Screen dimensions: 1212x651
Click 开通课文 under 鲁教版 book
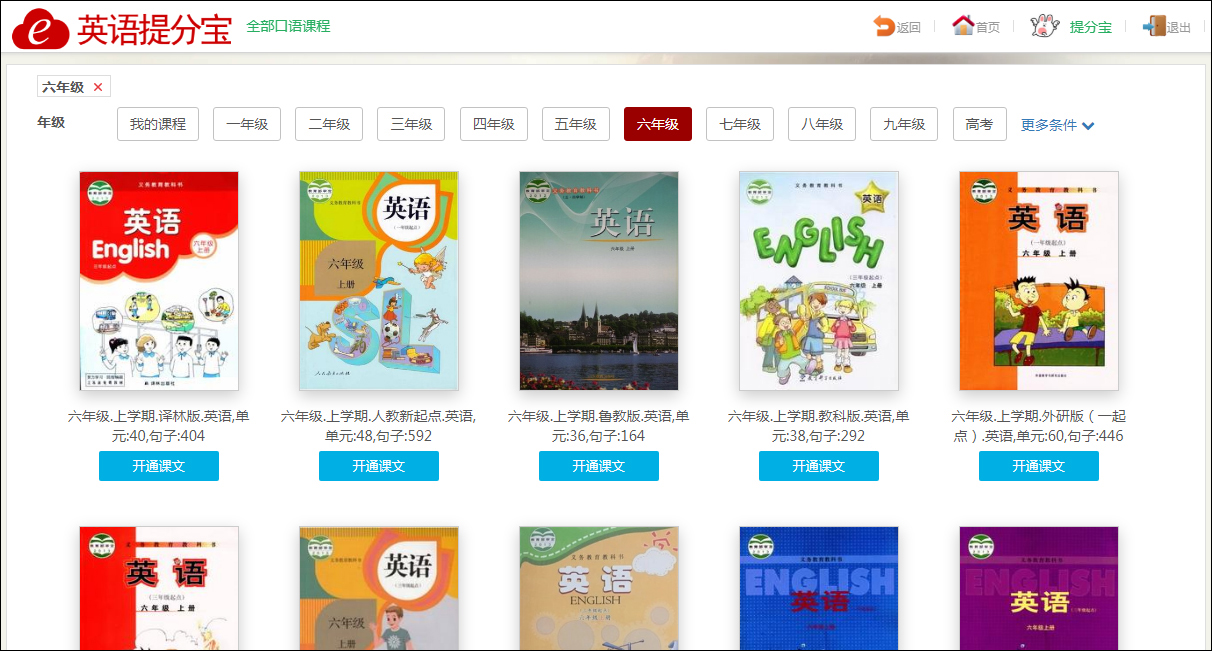click(599, 466)
